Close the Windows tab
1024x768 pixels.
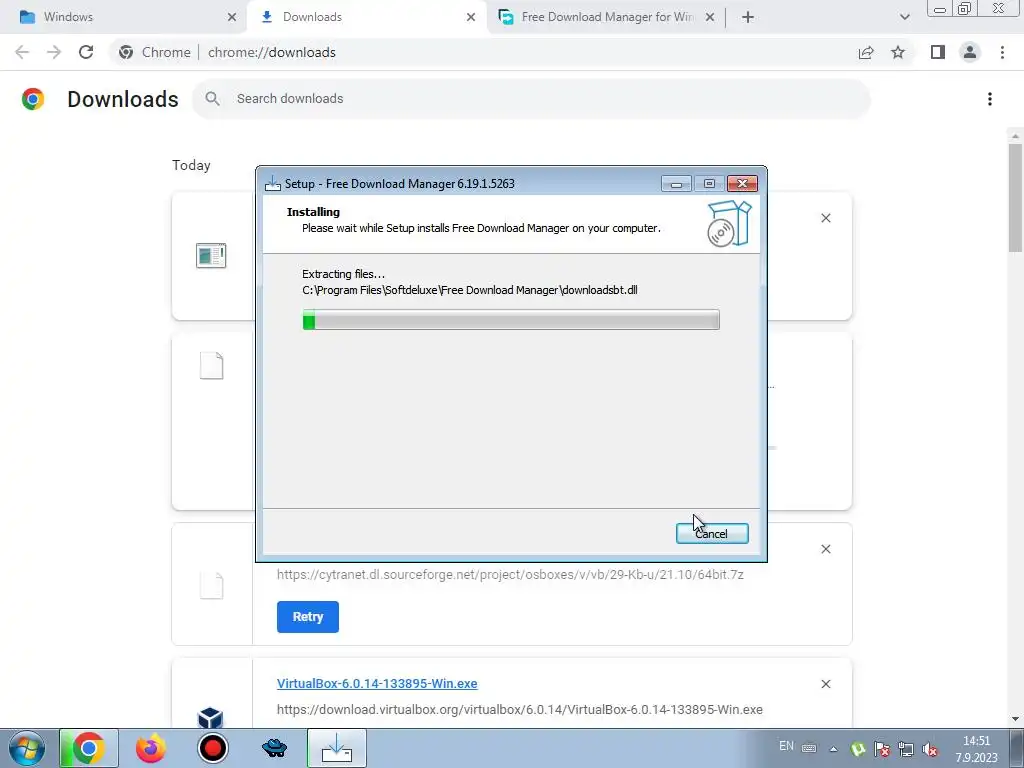click(232, 17)
